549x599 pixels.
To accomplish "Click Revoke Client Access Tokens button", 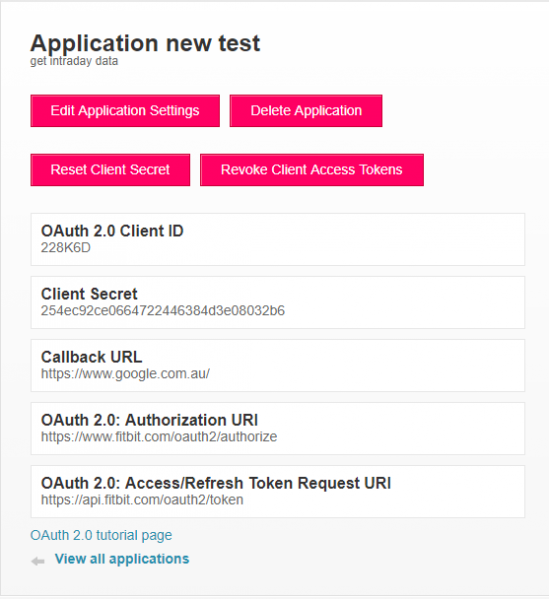I will point(312,170).
